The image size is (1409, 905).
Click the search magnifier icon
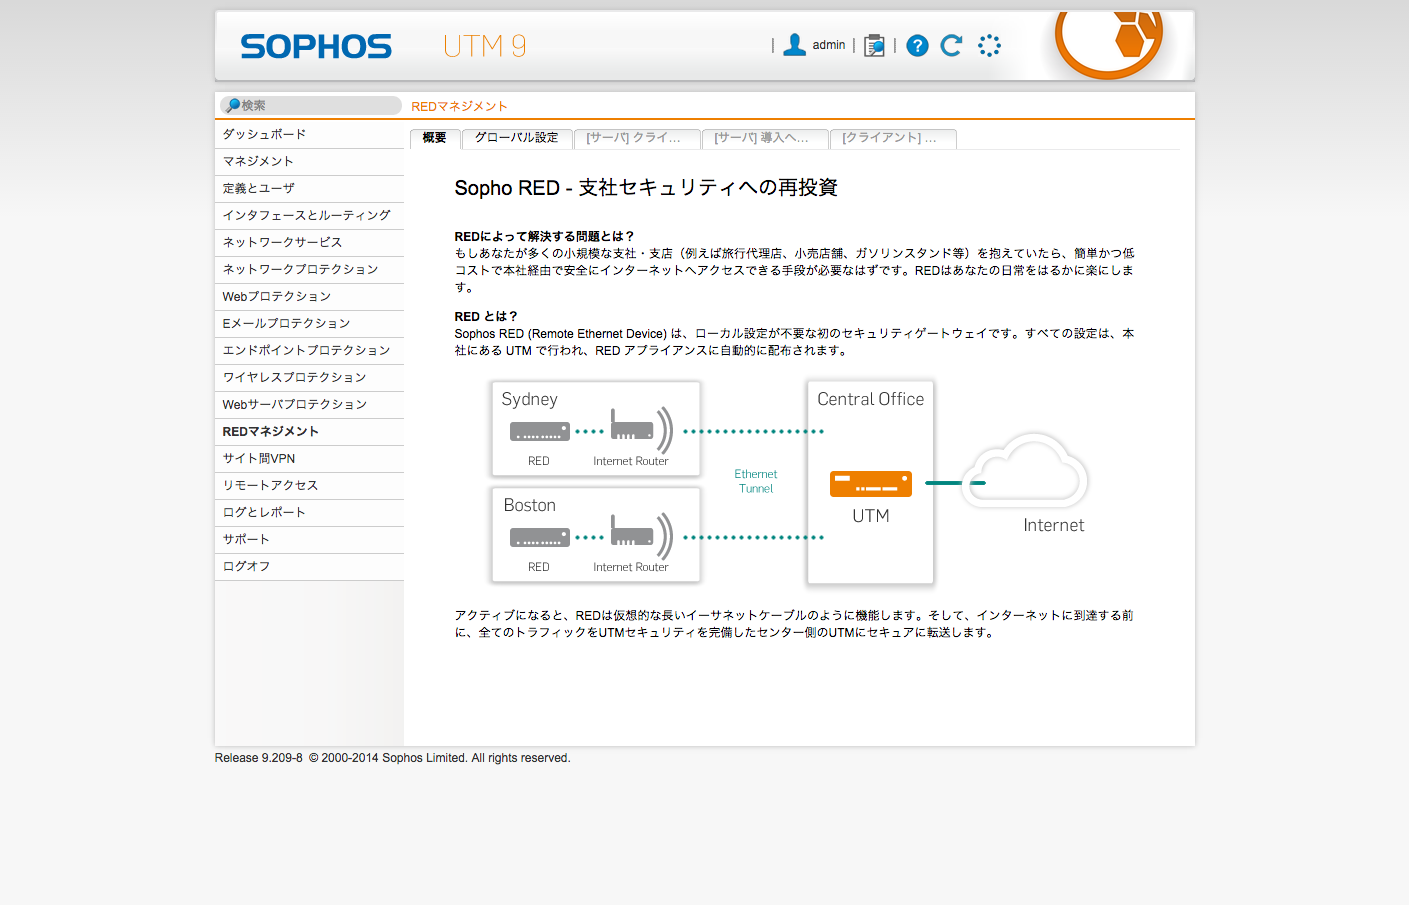tap(232, 105)
